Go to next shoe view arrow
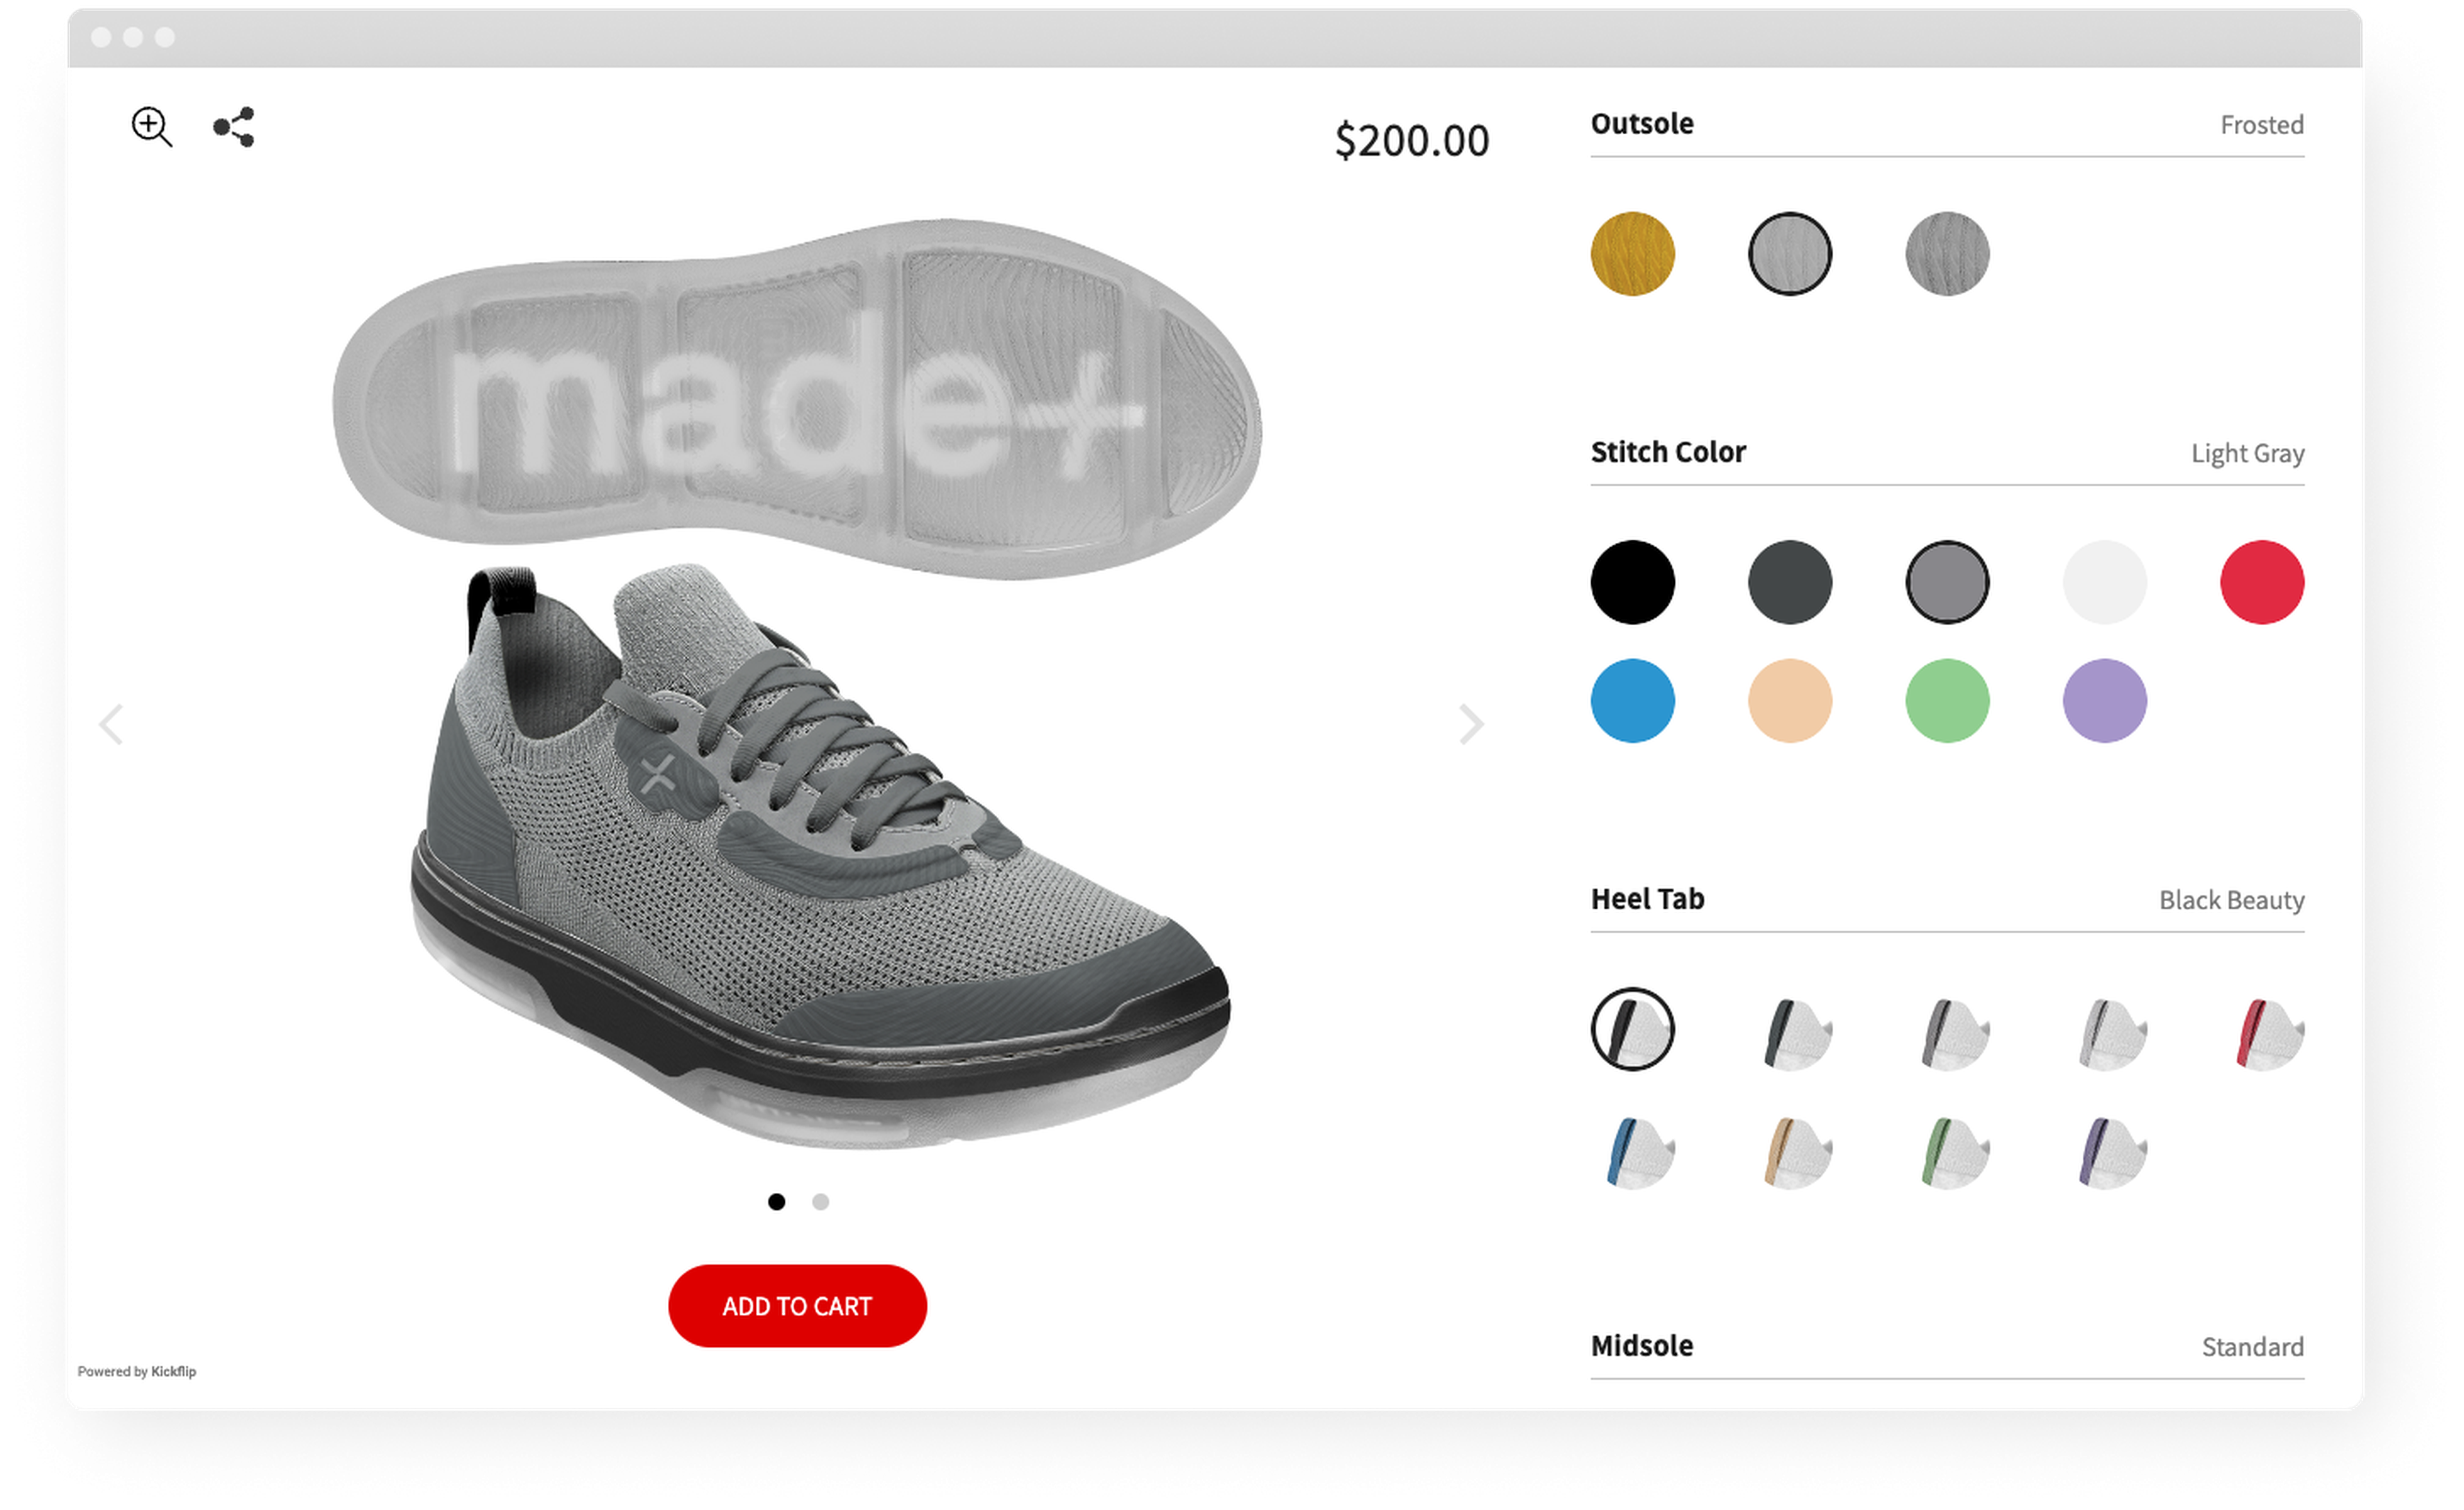This screenshot has height=1510, width=2464. coord(1470,725)
